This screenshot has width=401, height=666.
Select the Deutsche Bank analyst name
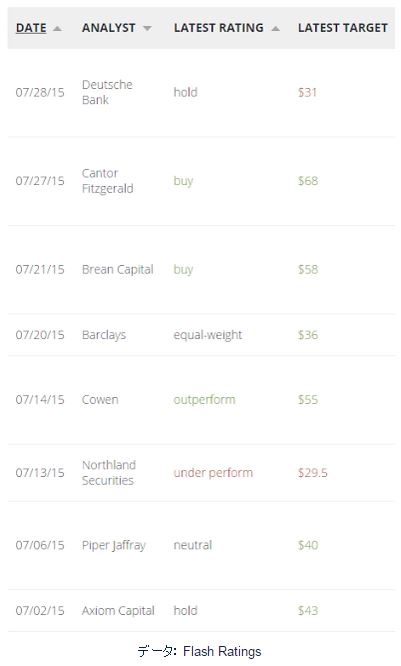click(107, 92)
